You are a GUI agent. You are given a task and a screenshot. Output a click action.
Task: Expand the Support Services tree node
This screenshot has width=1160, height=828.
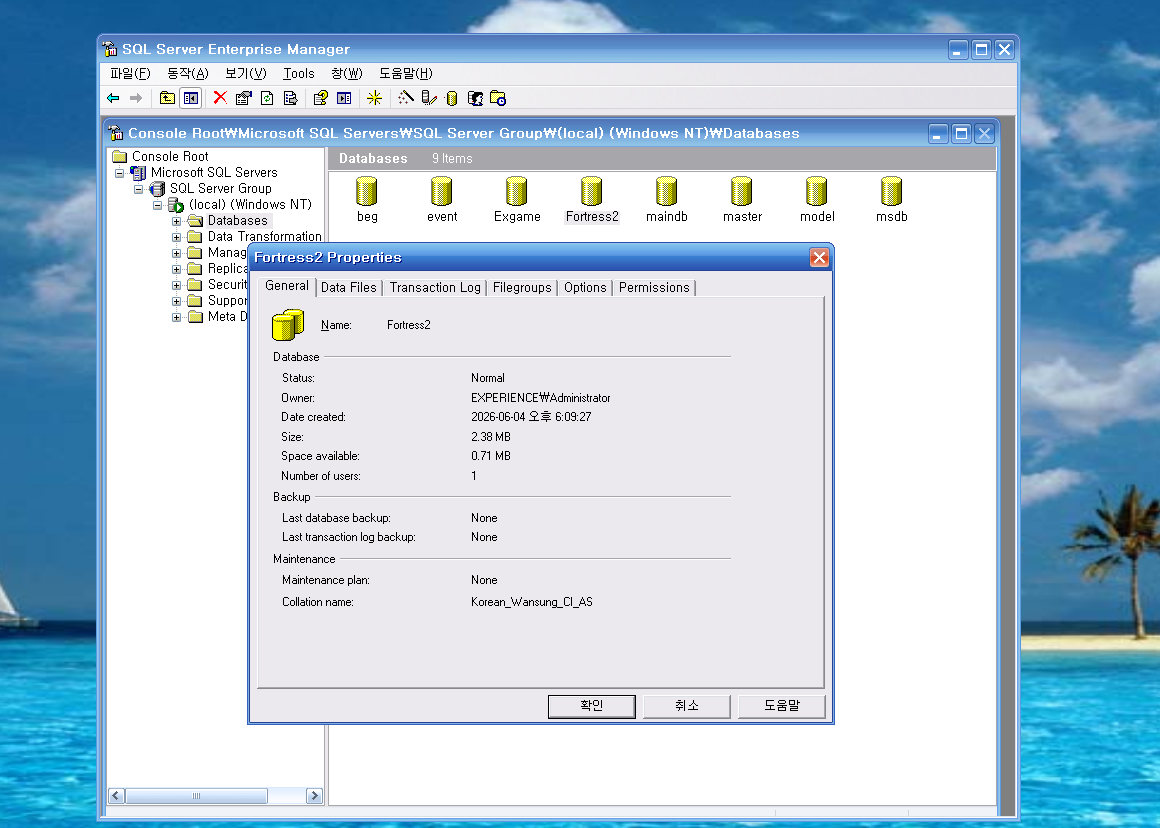(x=176, y=301)
